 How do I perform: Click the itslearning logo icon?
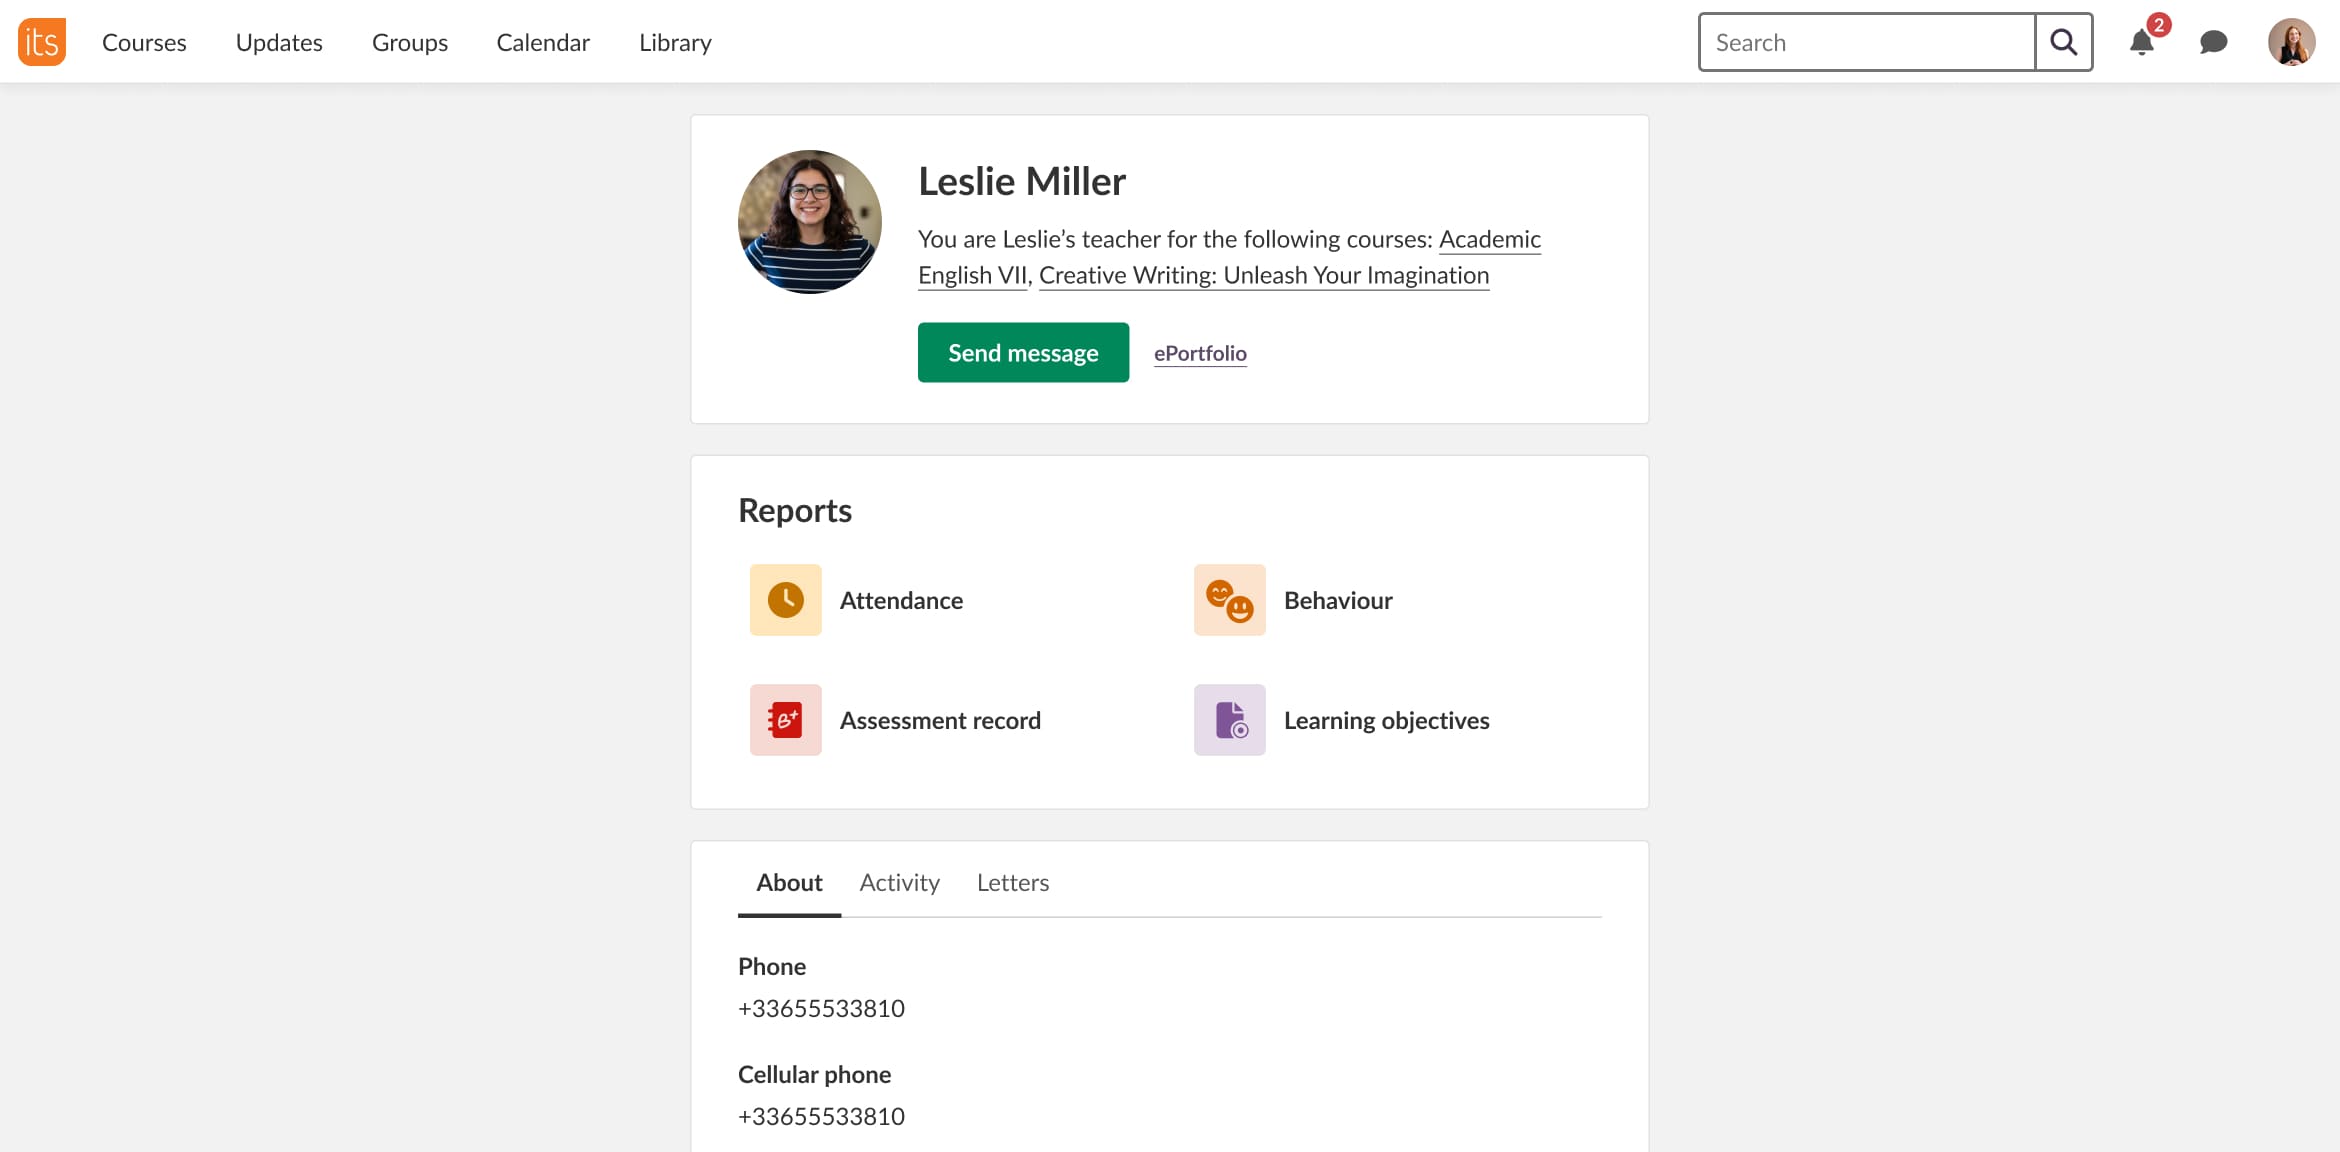tap(41, 42)
